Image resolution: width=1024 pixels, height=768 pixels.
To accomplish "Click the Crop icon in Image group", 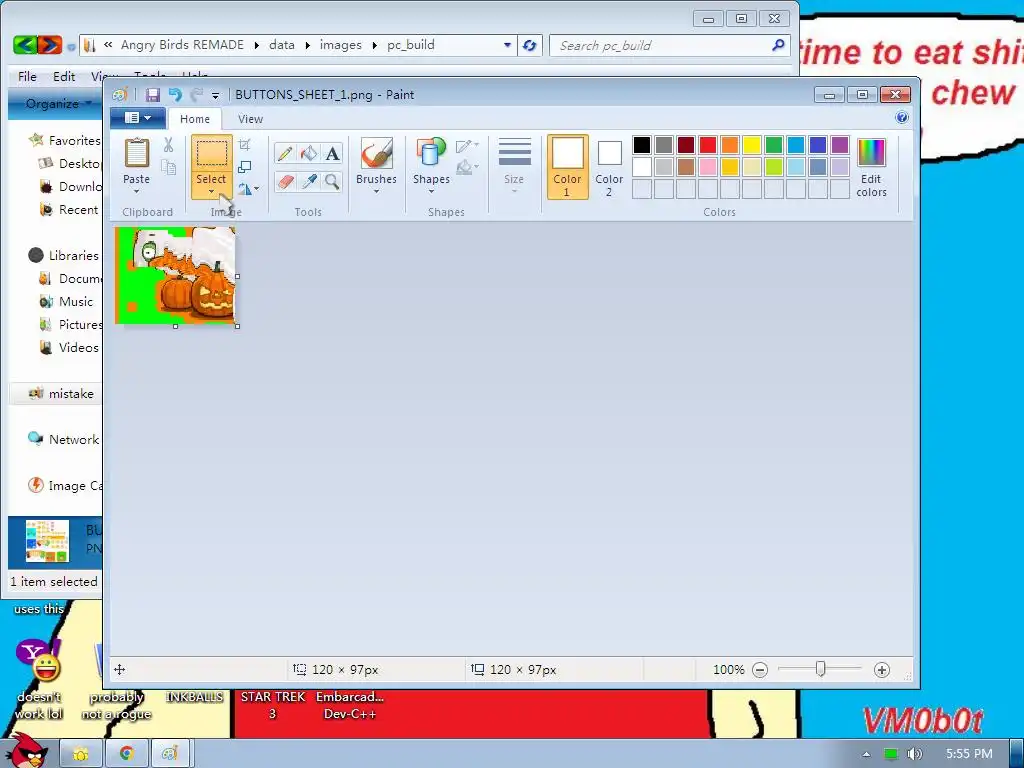I will (245, 145).
